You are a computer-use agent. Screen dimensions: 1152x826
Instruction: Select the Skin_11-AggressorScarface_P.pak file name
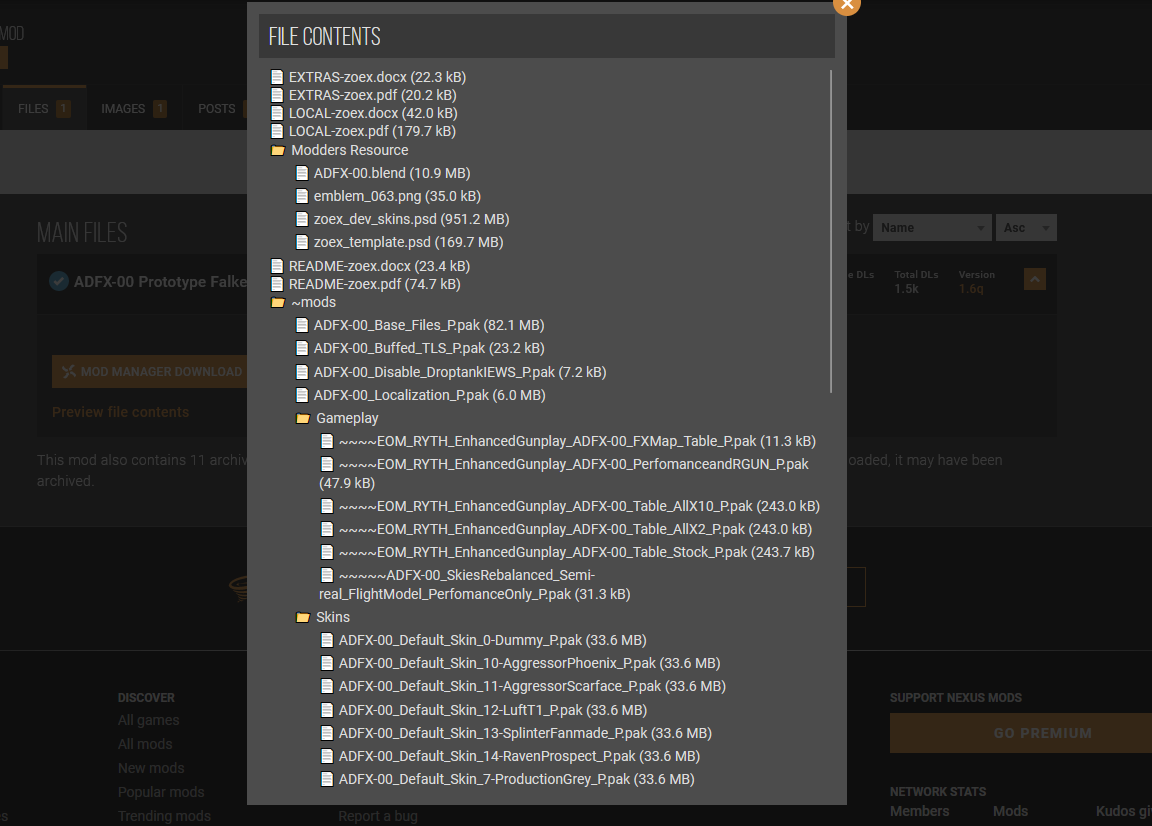[532, 686]
